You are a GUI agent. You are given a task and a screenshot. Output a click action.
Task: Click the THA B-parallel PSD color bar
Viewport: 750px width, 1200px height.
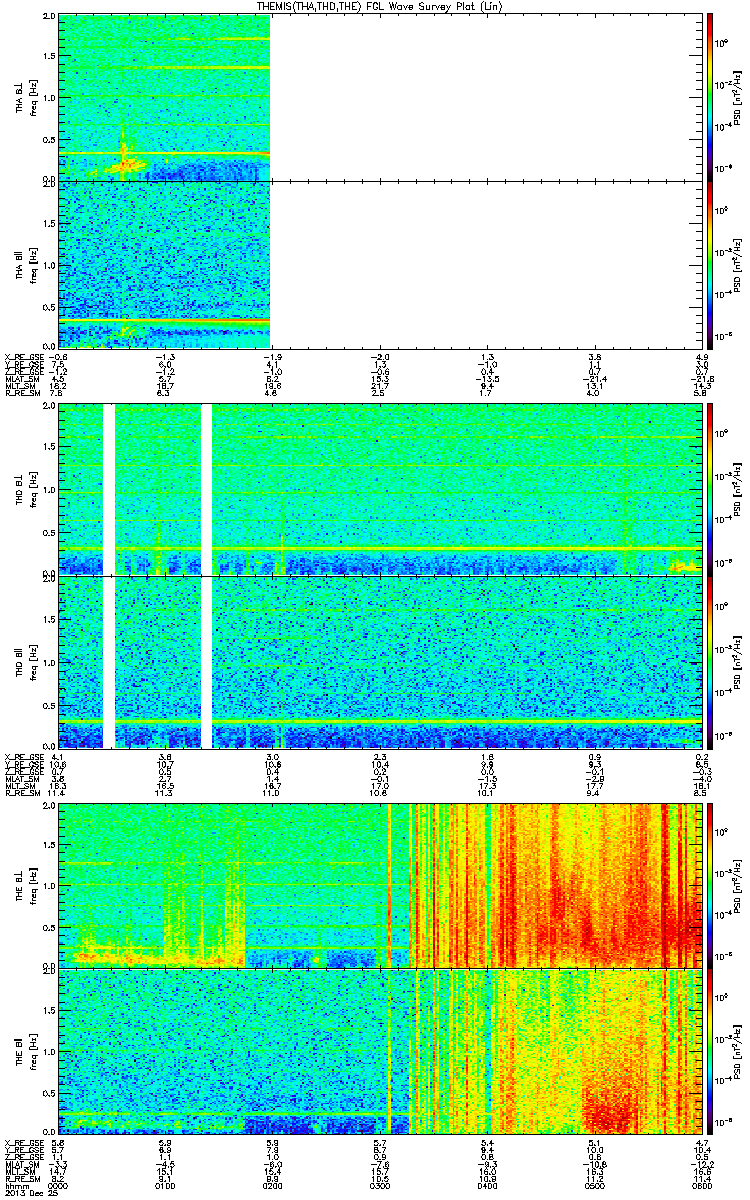[709, 263]
